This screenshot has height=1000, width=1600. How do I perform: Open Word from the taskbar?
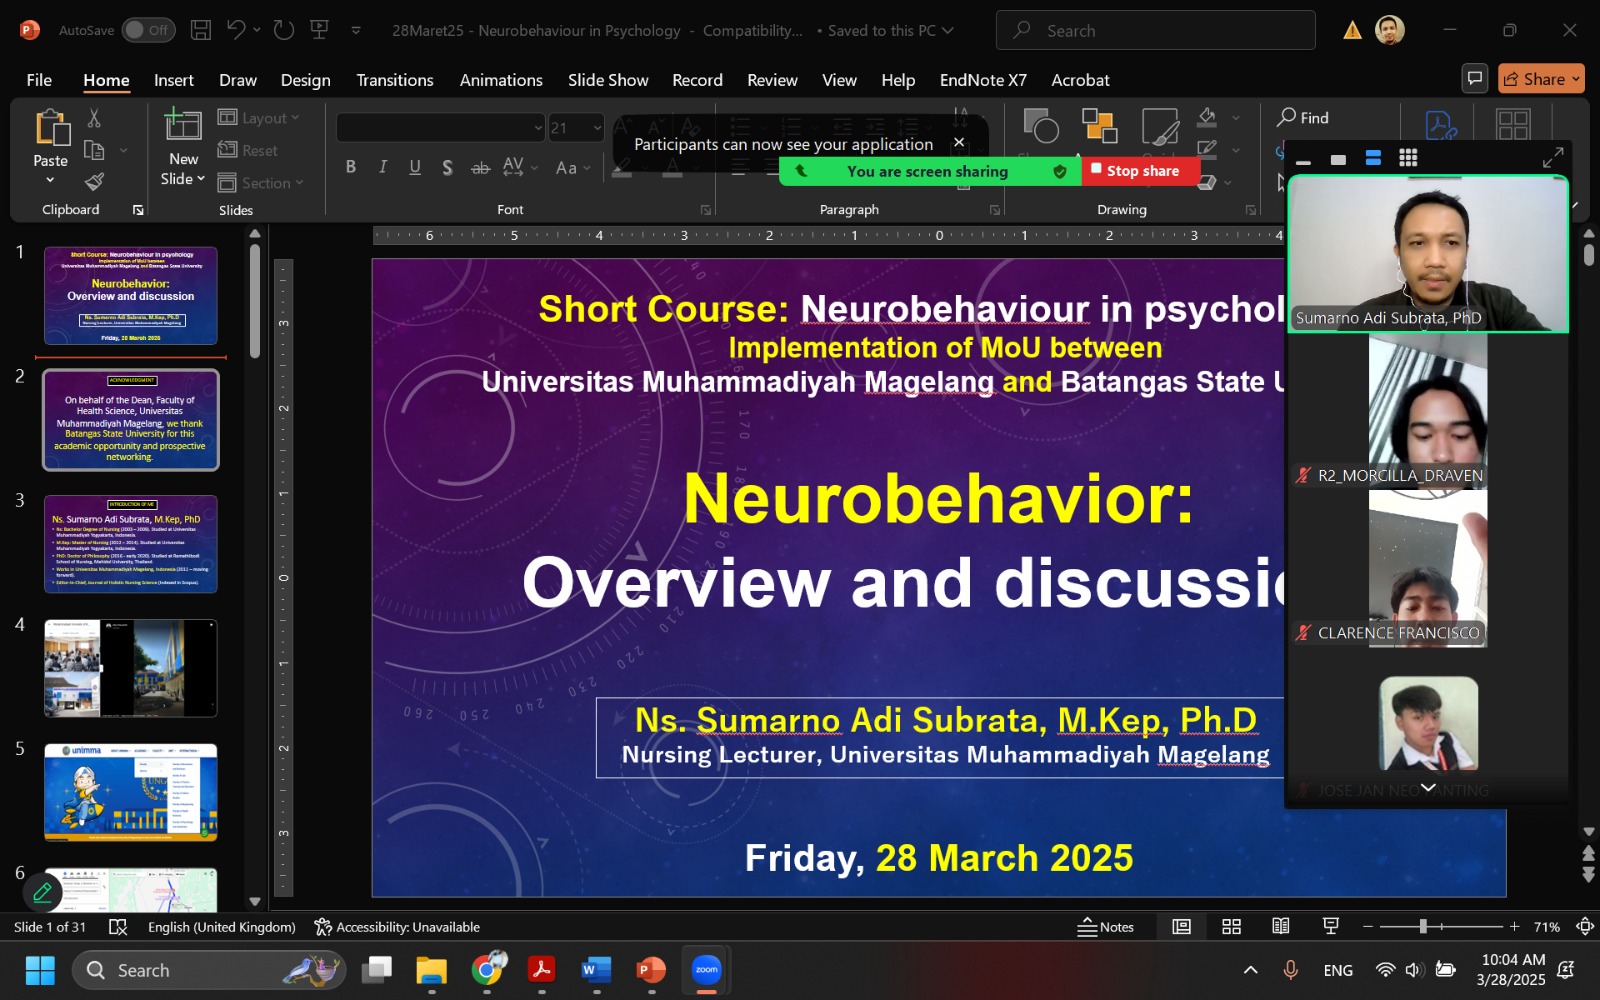click(x=596, y=969)
